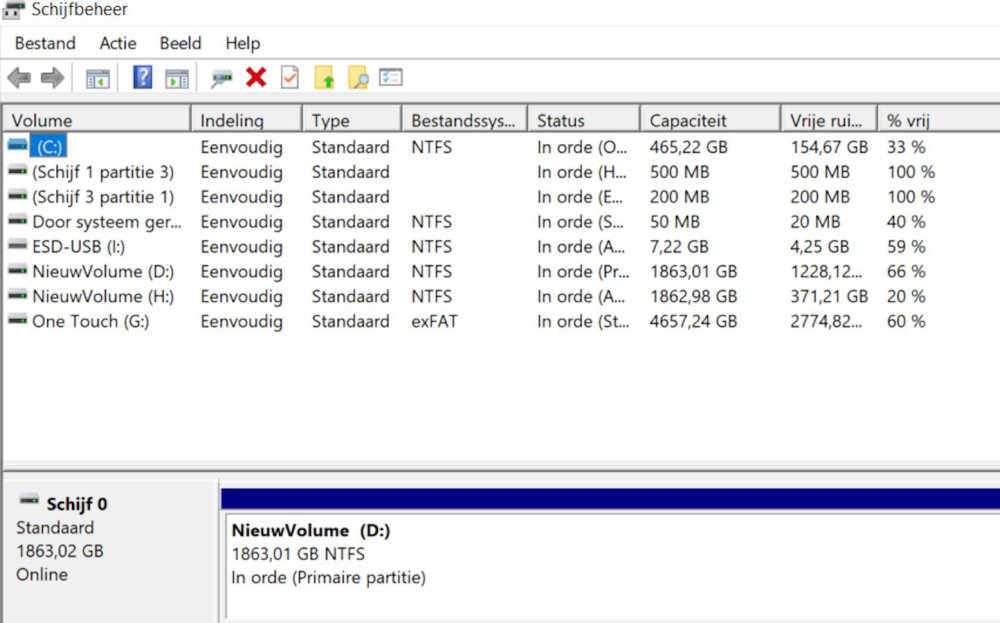Click the Forward arrow in toolbar

tap(52, 78)
